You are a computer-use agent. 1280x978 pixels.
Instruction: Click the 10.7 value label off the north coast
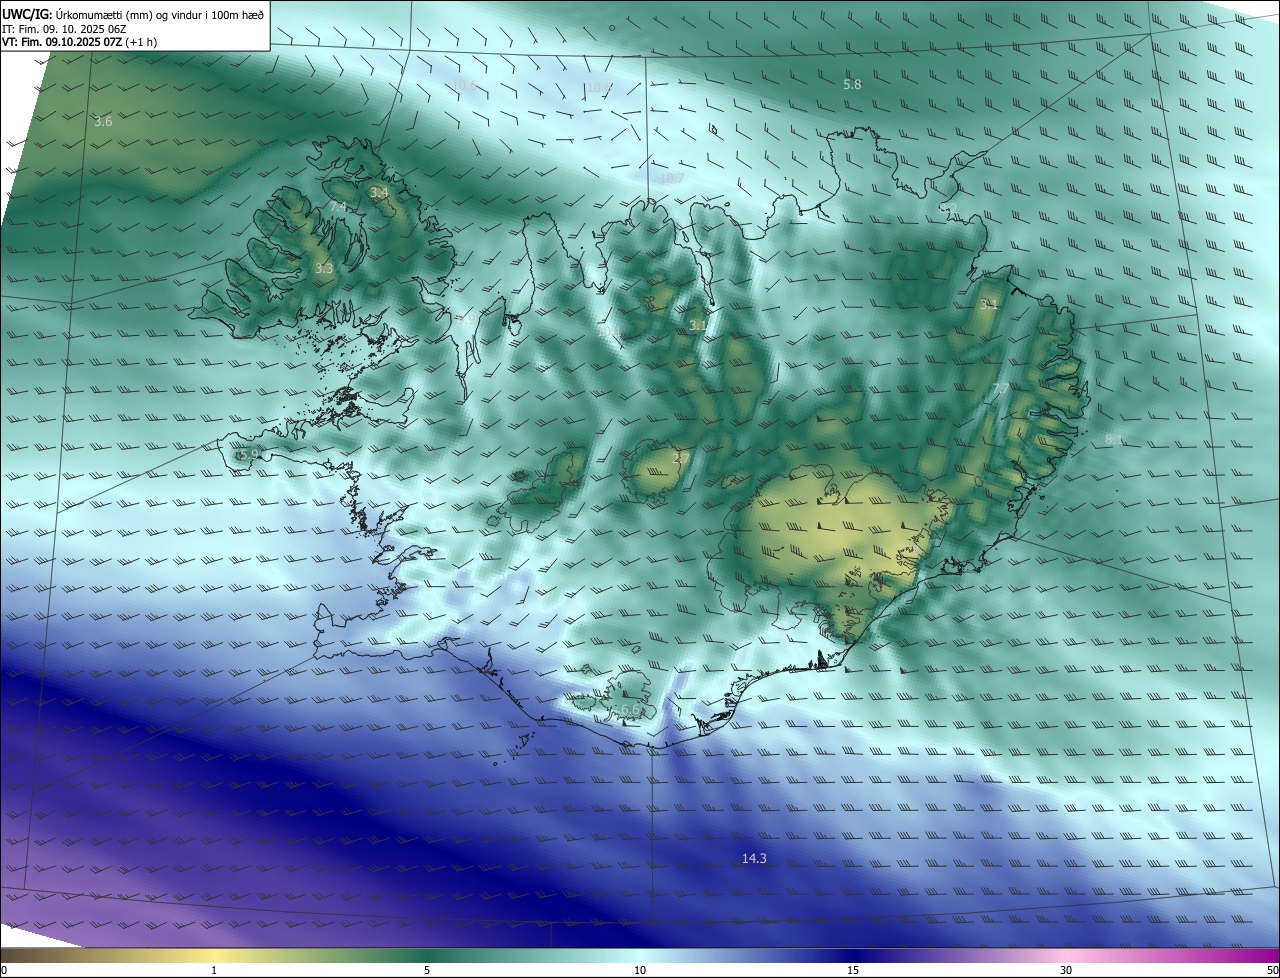[x=672, y=179]
